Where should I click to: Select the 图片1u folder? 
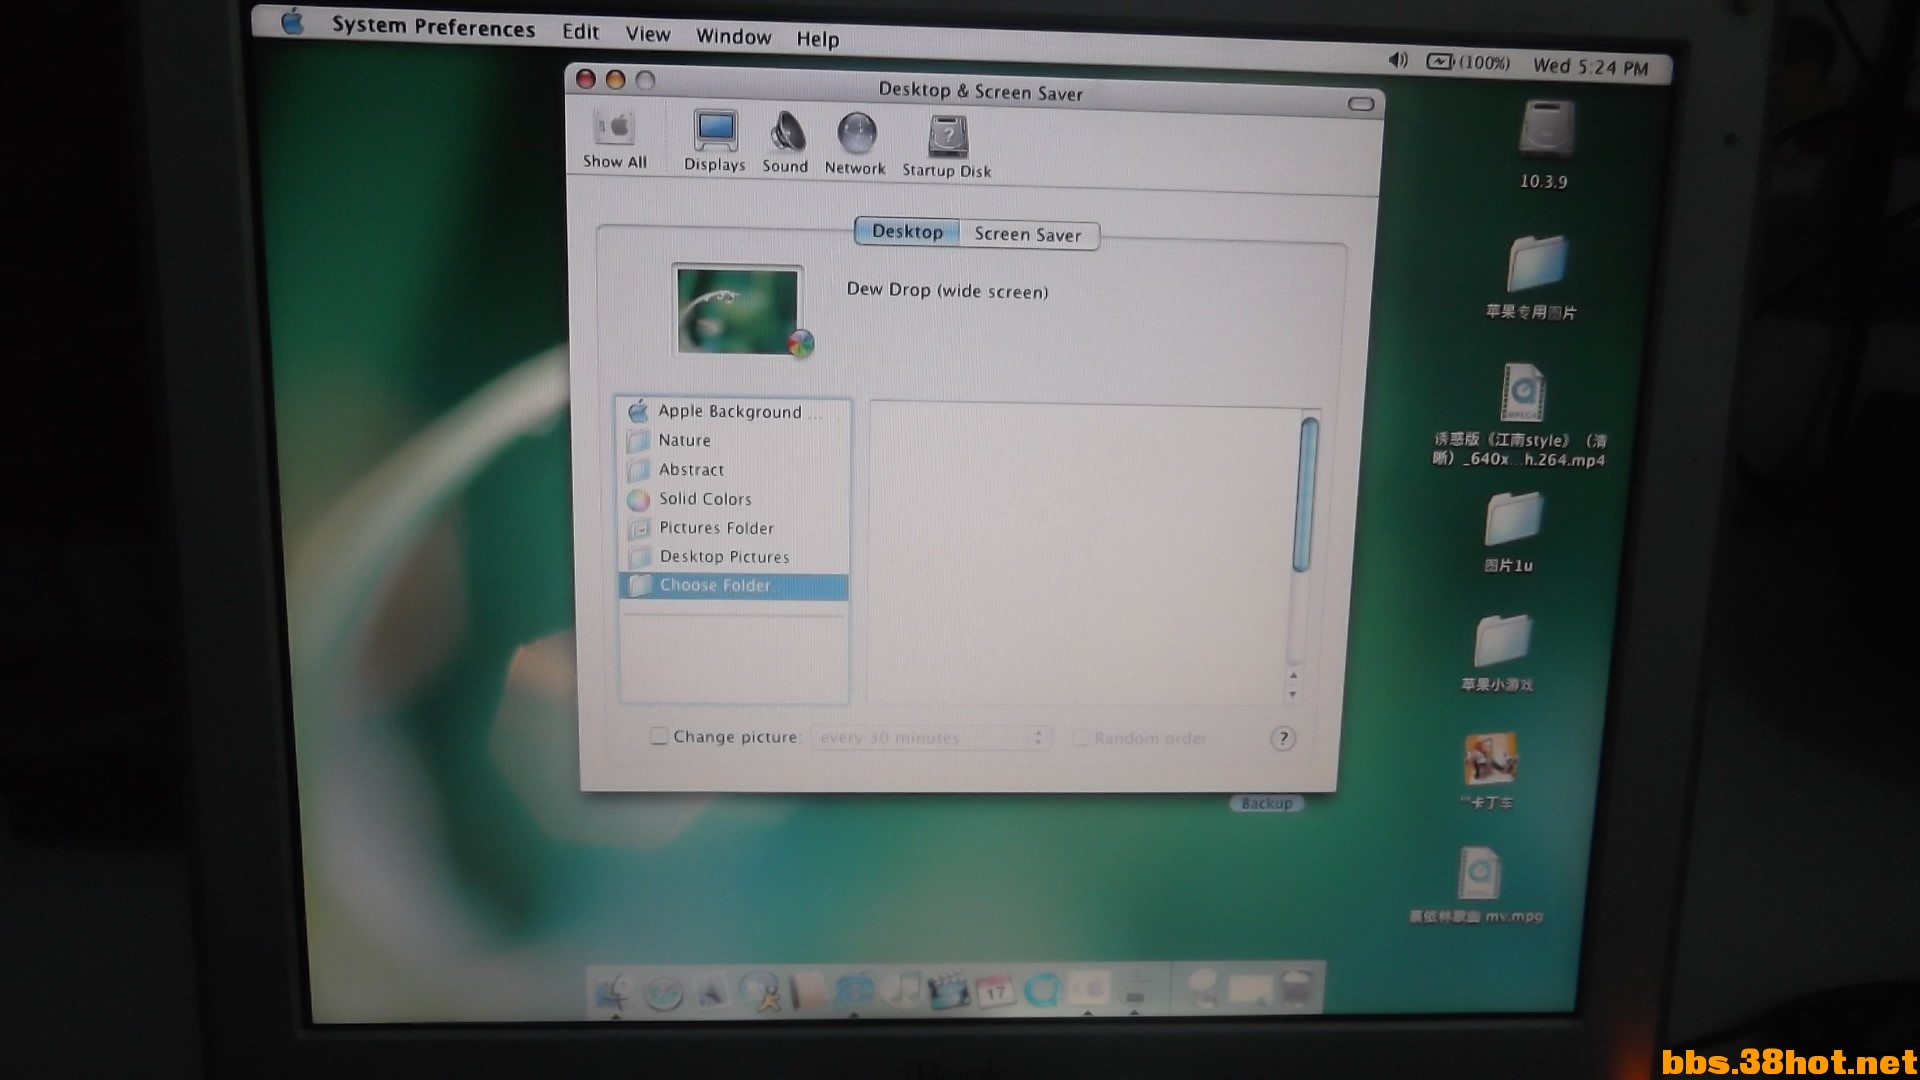[1512, 519]
